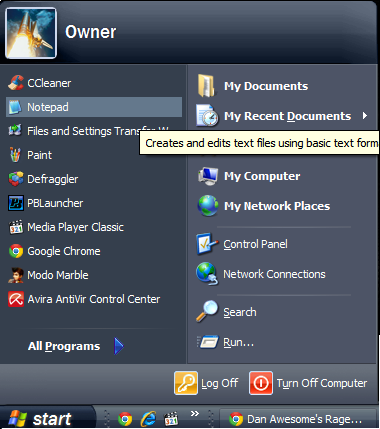Click the Search magnifying glass icon

click(x=207, y=311)
